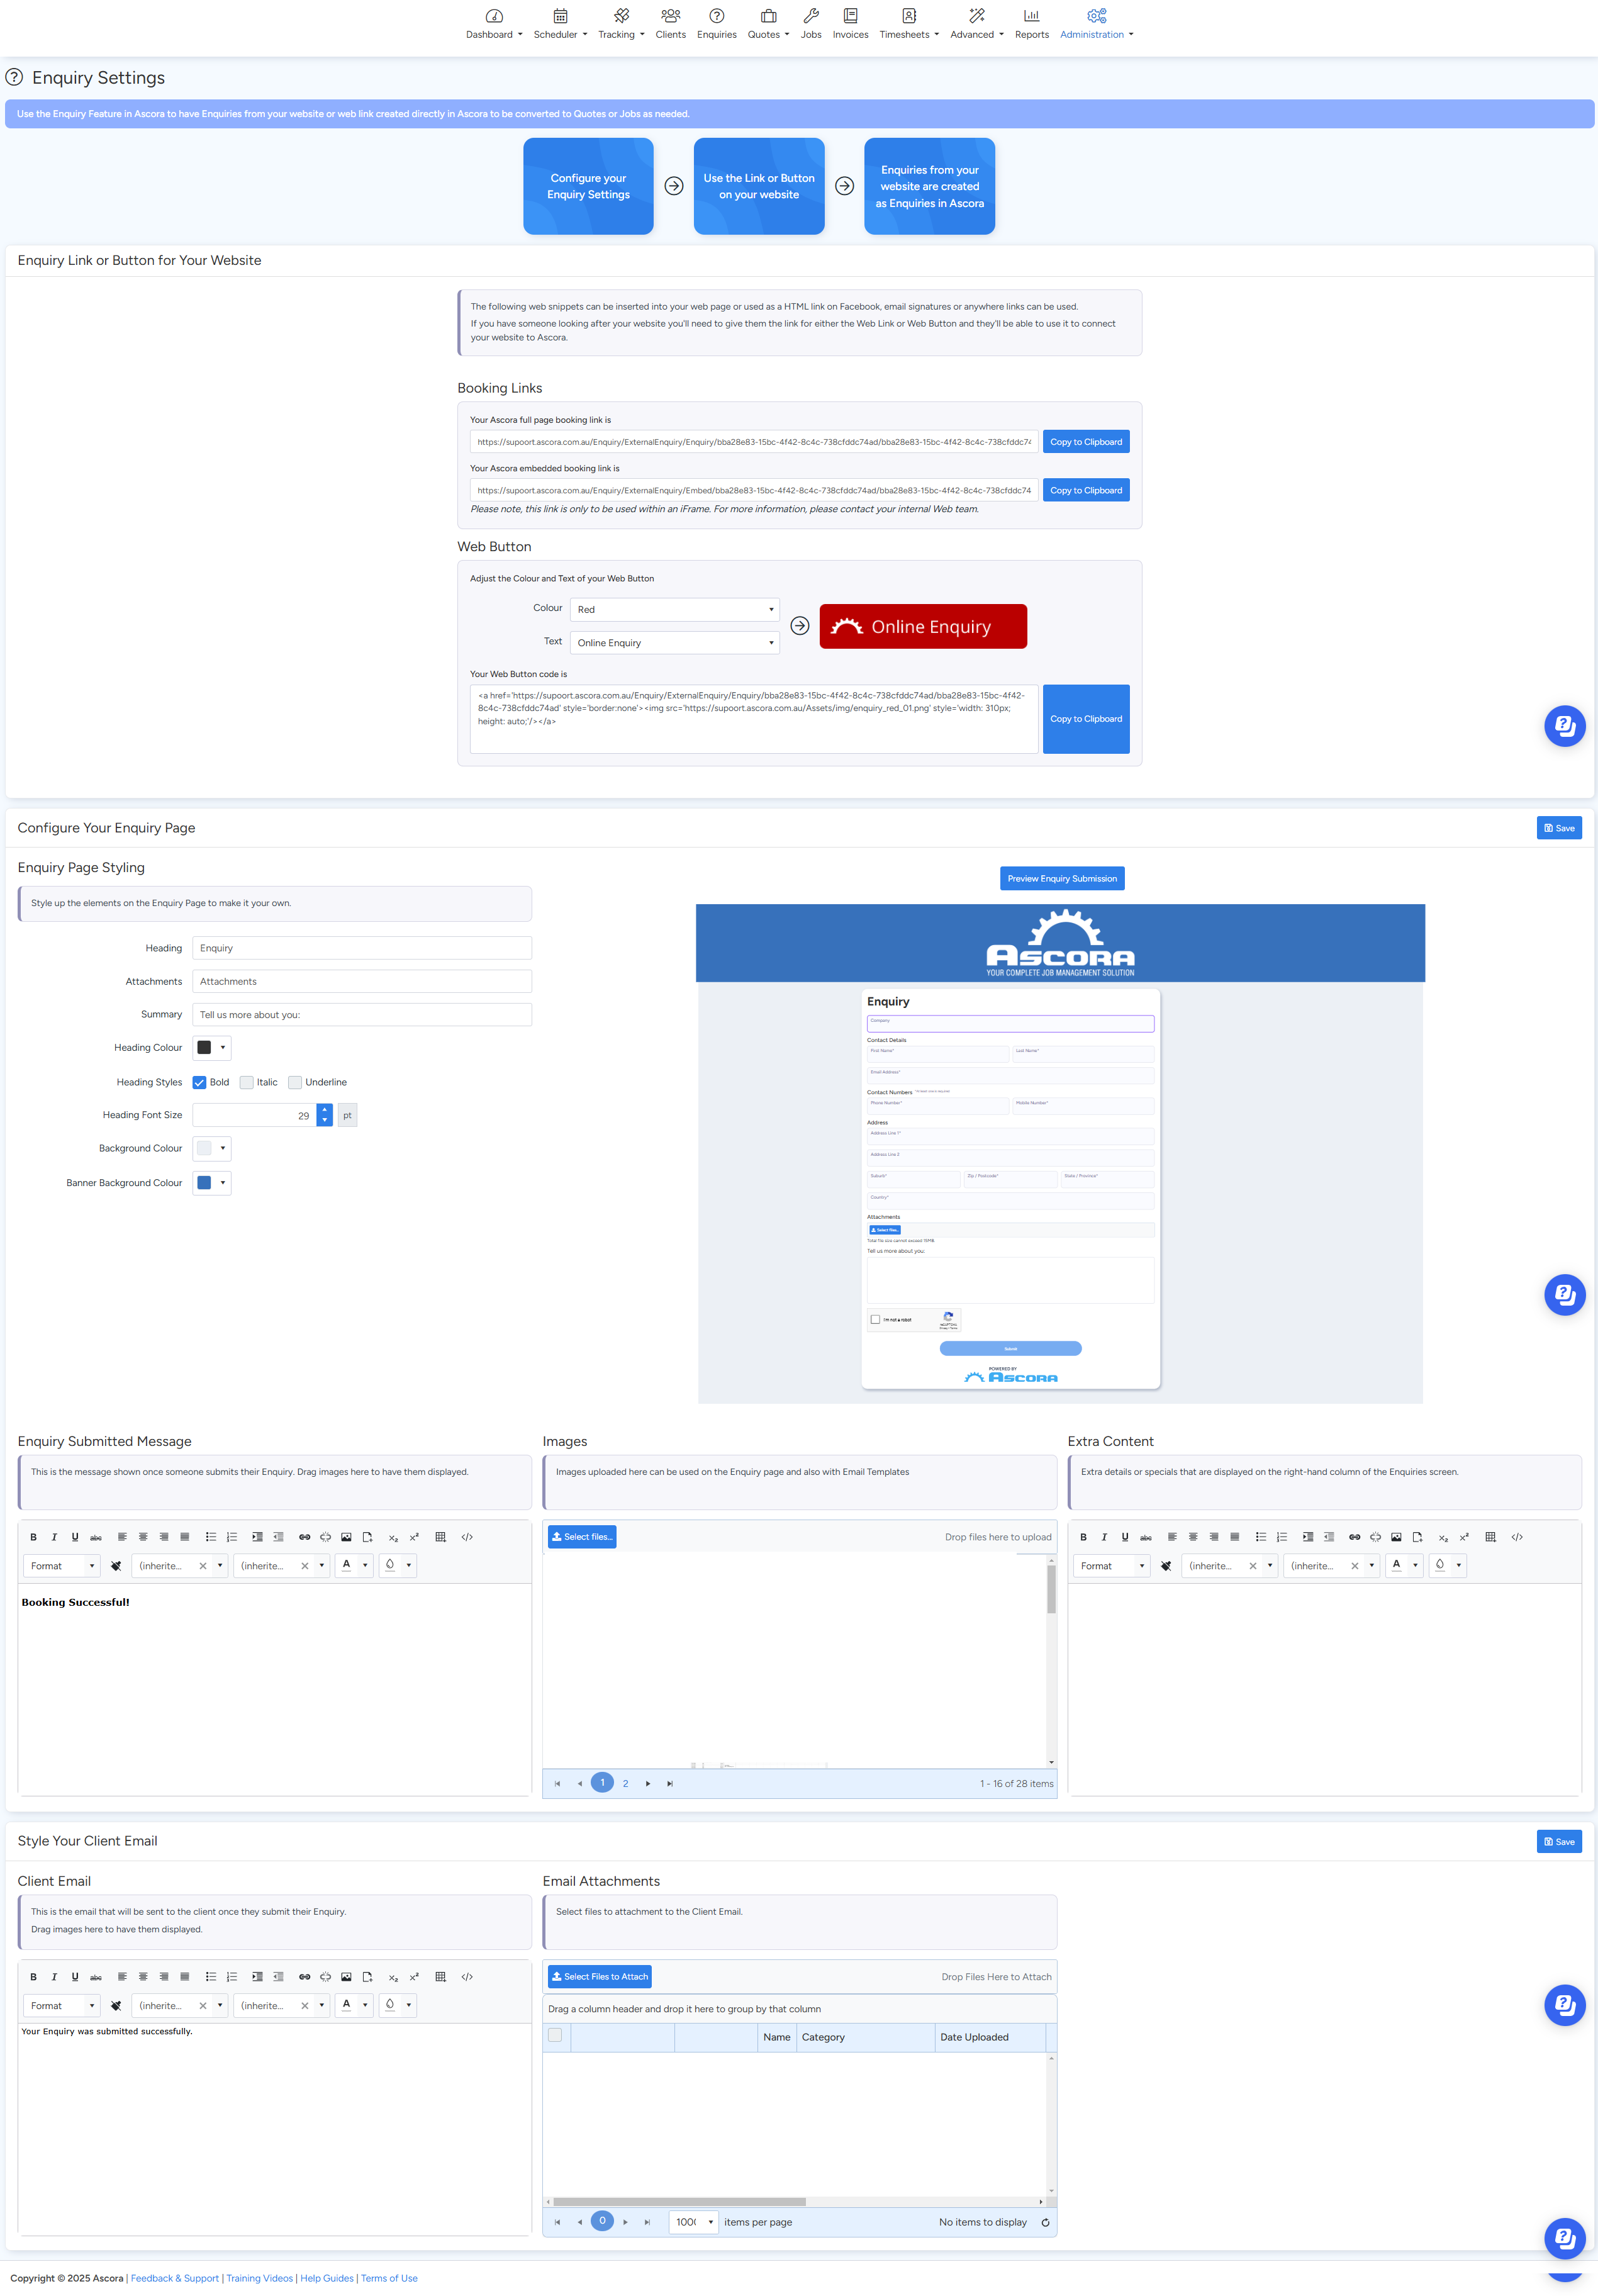
Task: Create table in Client Email editor
Action: (x=440, y=1977)
